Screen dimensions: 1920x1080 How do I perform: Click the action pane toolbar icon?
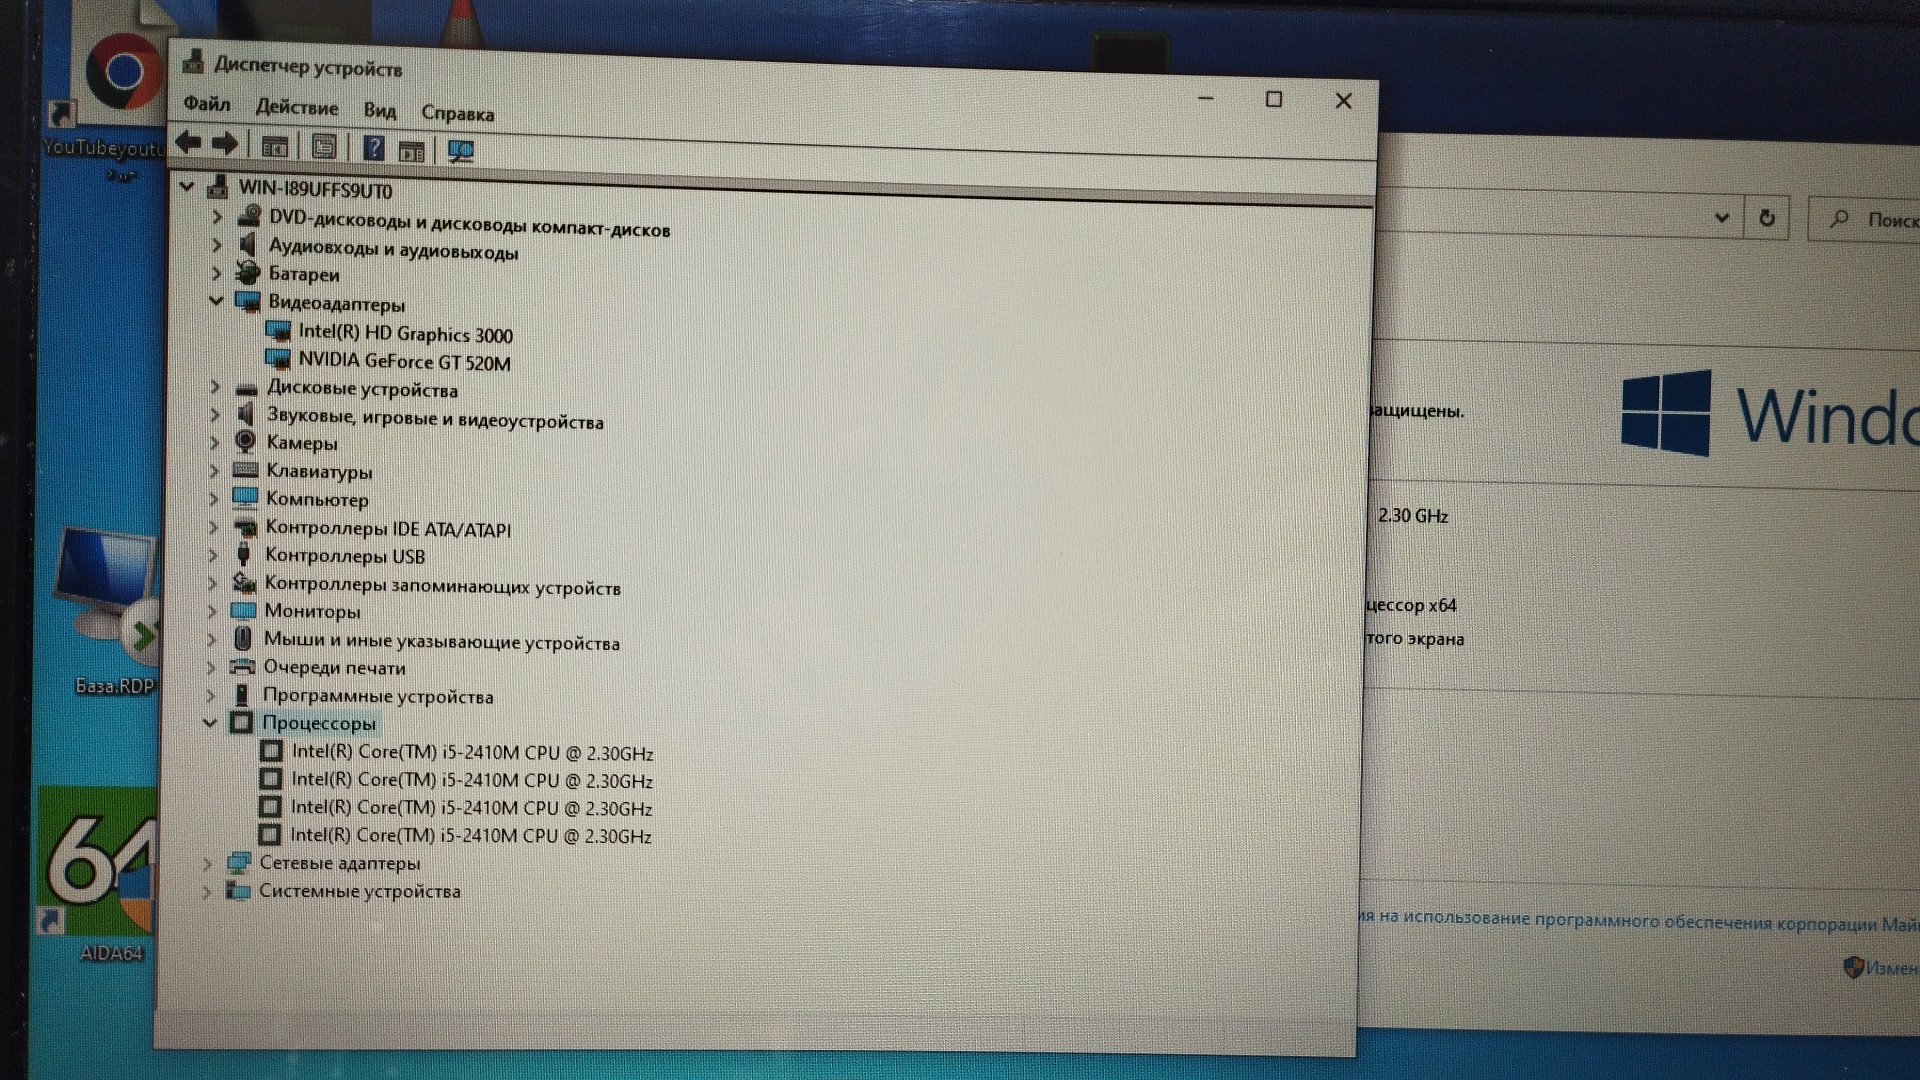[412, 151]
